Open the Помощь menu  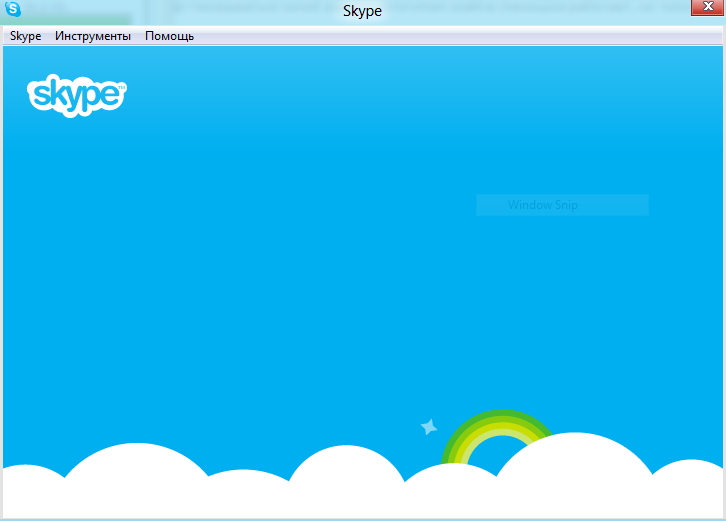click(x=169, y=36)
